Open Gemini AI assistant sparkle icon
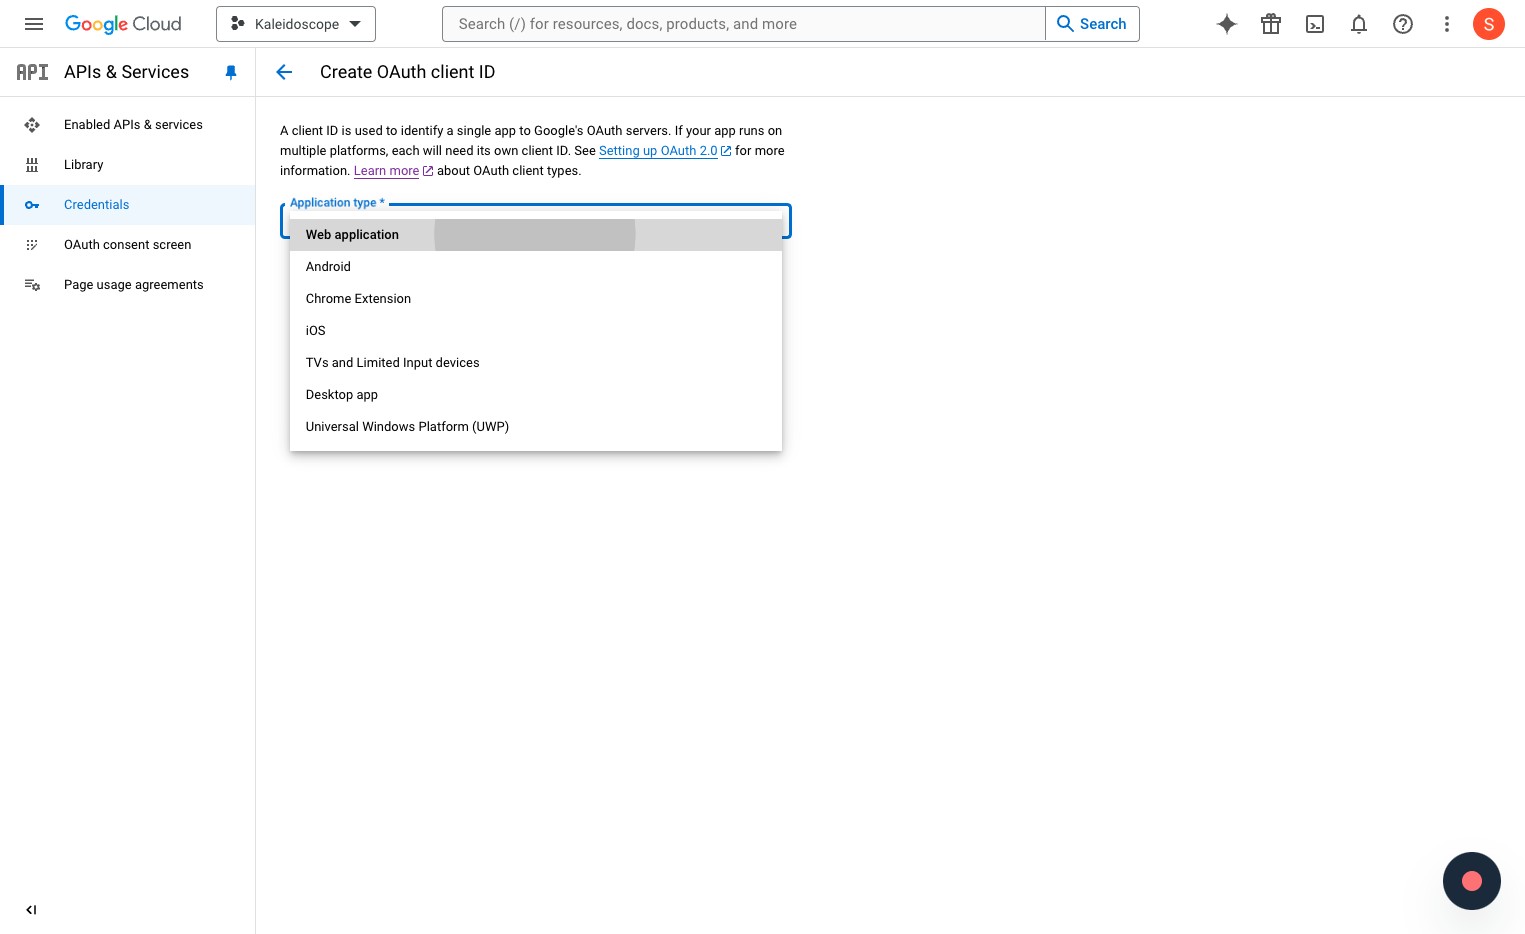Screen dimensions: 1525x934 point(1227,24)
